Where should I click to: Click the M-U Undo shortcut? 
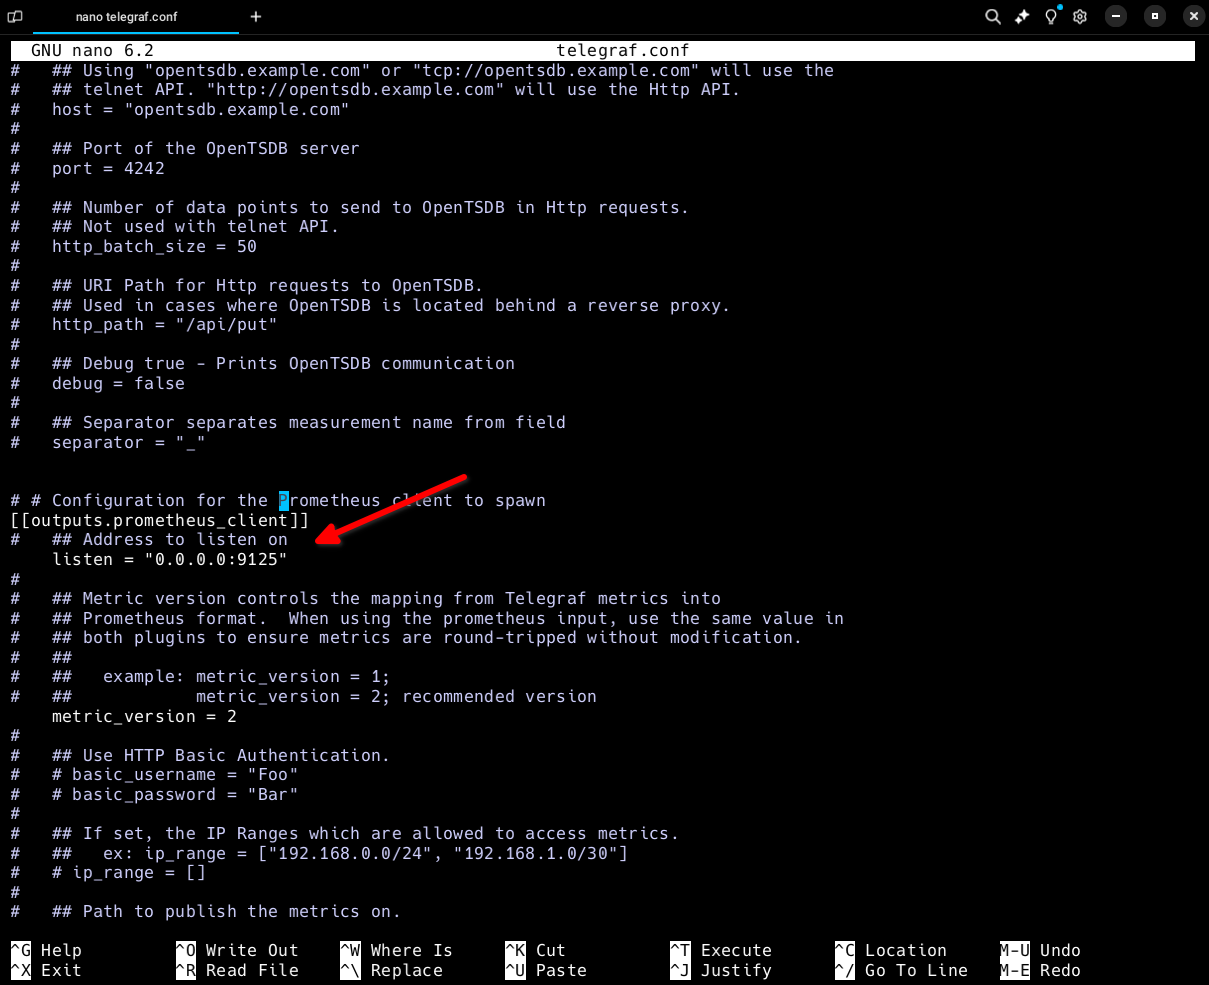click(x=1040, y=951)
